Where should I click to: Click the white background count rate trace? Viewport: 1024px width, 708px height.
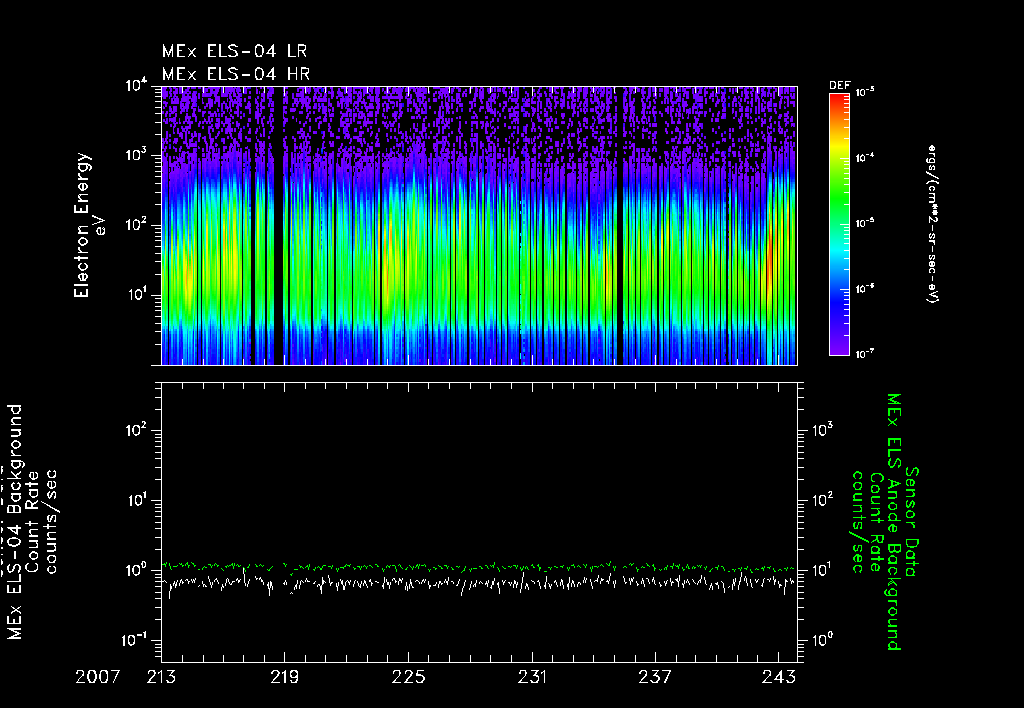coord(479,582)
